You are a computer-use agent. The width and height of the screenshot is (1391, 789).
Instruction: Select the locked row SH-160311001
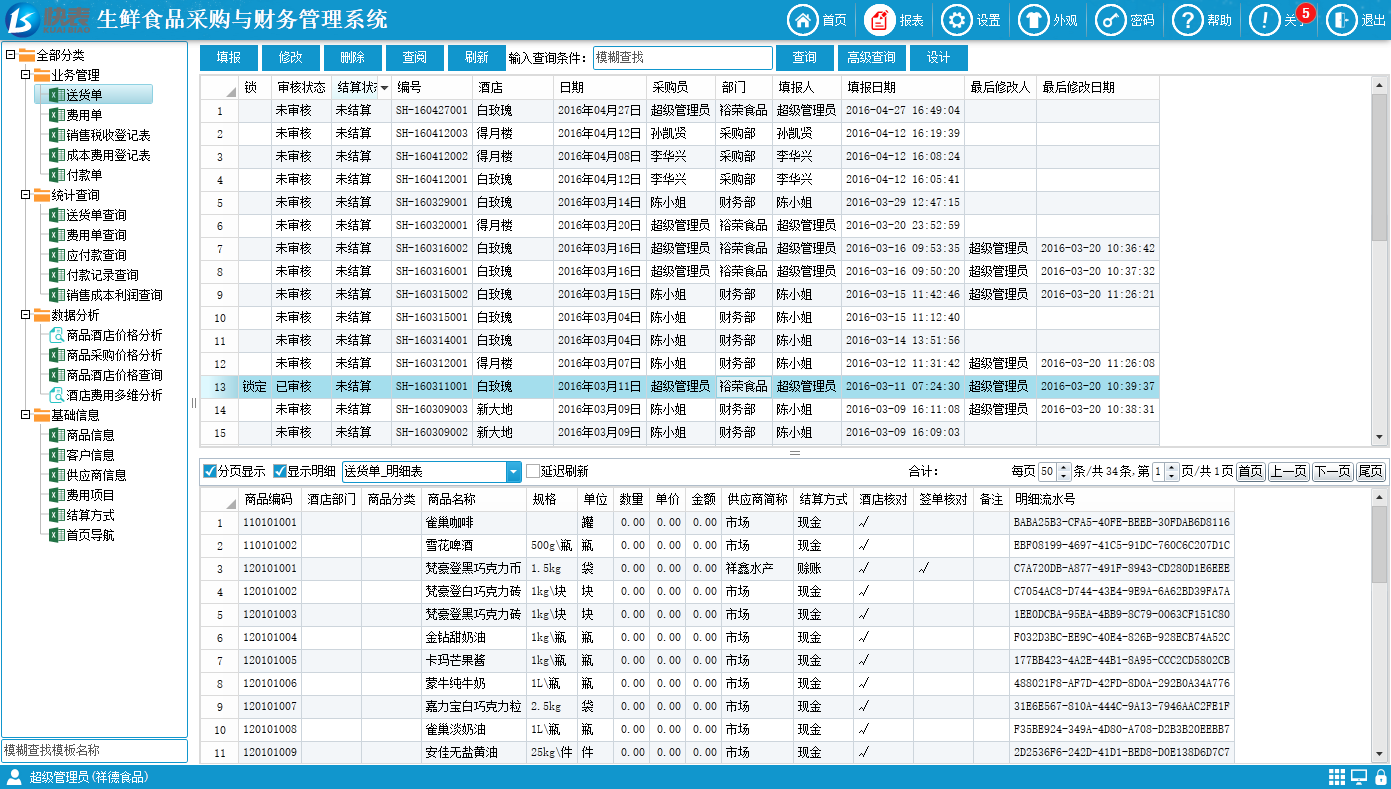[x=680, y=386]
